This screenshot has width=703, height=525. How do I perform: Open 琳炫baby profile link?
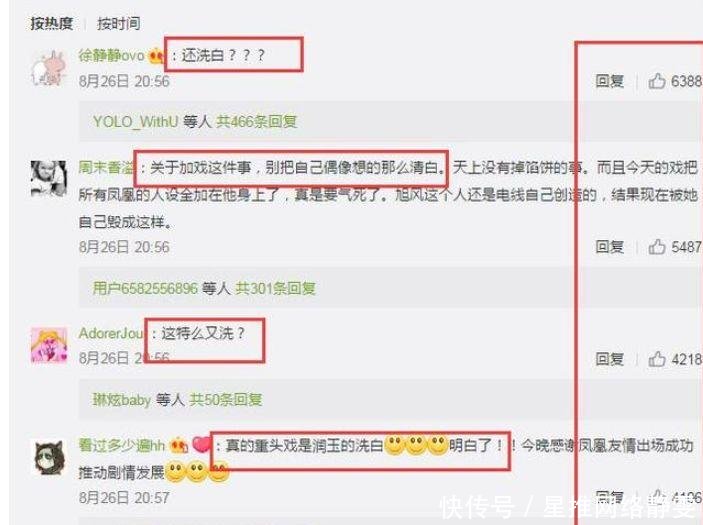click(122, 399)
